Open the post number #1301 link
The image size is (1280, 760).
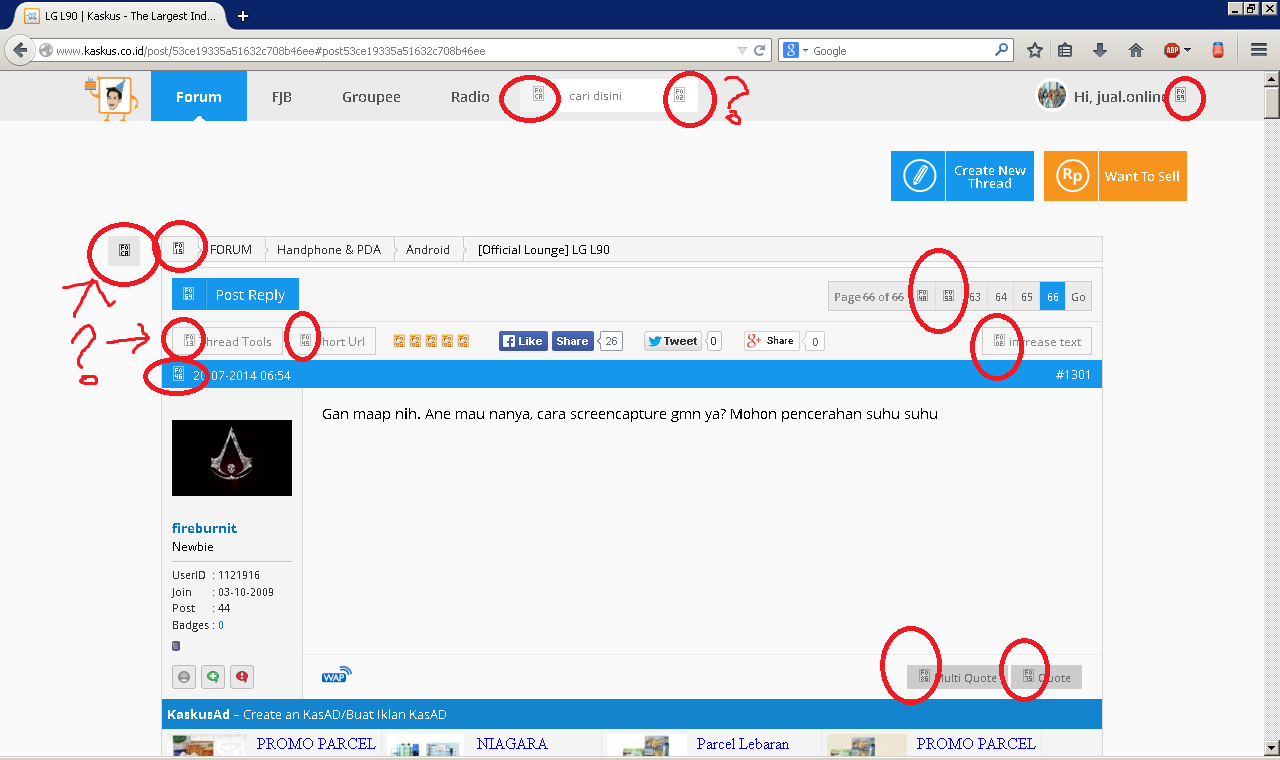[1073, 375]
